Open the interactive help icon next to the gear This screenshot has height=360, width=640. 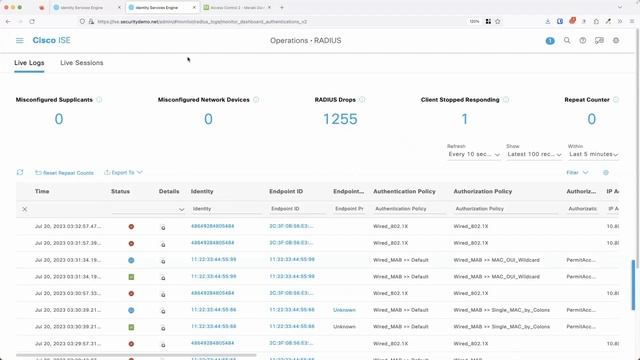click(599, 40)
